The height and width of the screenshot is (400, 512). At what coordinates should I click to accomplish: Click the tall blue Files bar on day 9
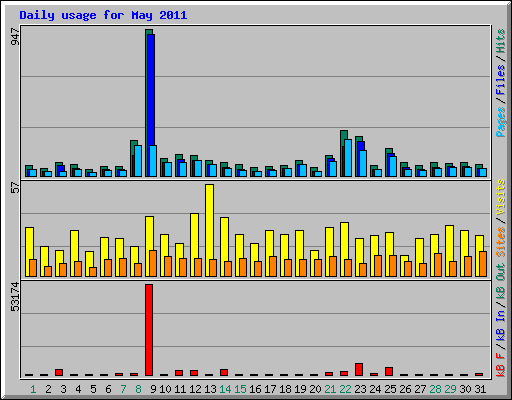point(151,90)
